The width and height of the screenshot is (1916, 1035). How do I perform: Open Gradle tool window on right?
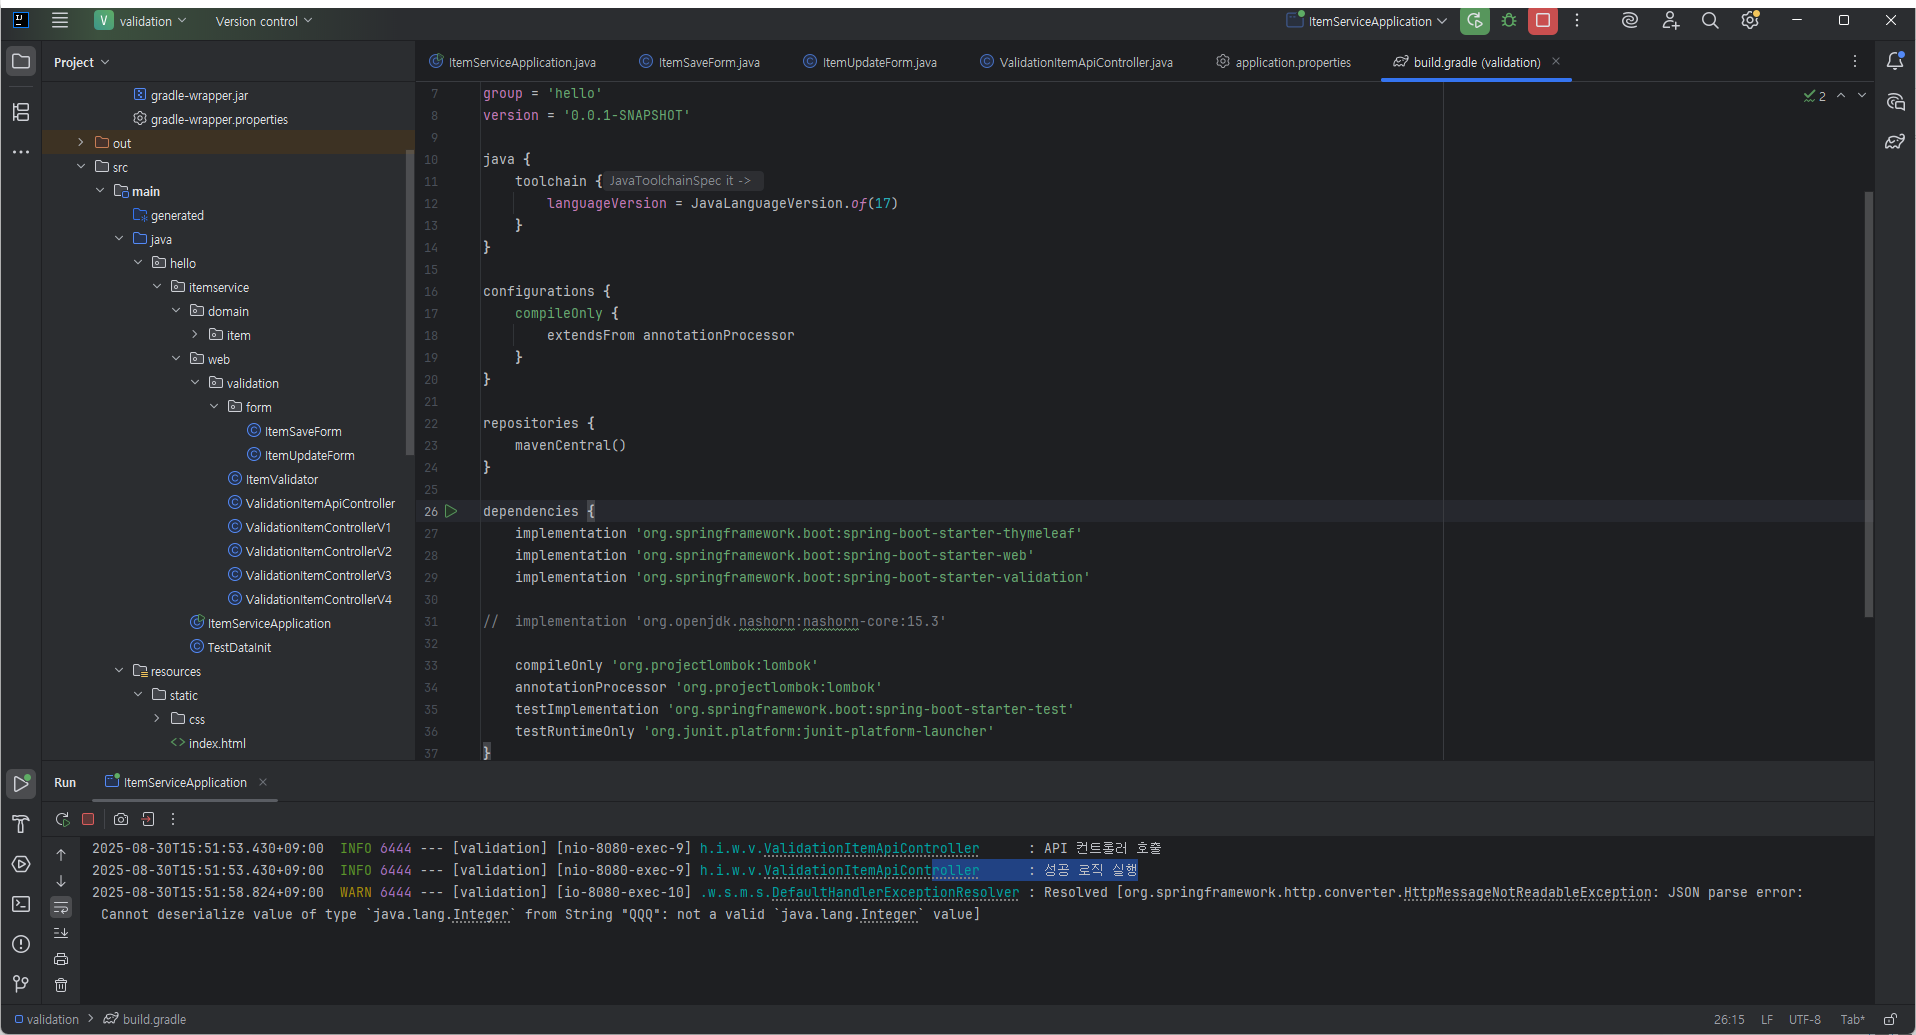pos(1895,142)
